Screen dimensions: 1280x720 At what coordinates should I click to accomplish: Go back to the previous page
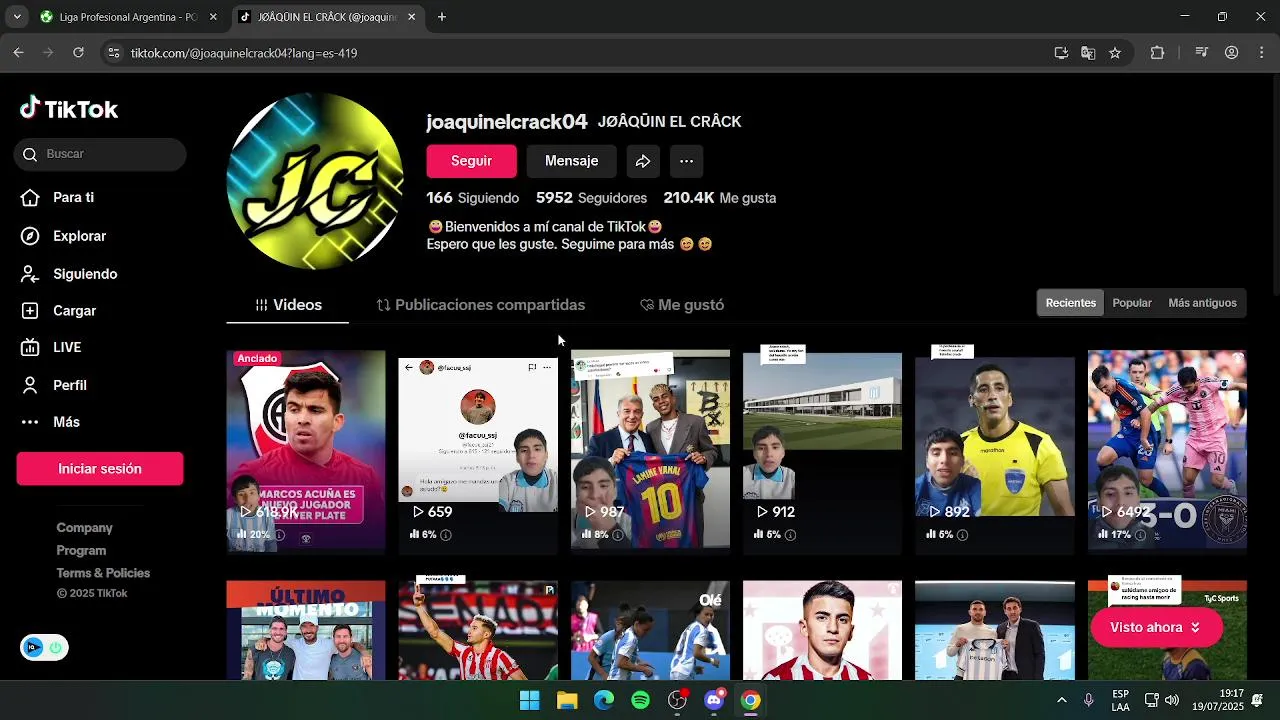pyautogui.click(x=18, y=53)
